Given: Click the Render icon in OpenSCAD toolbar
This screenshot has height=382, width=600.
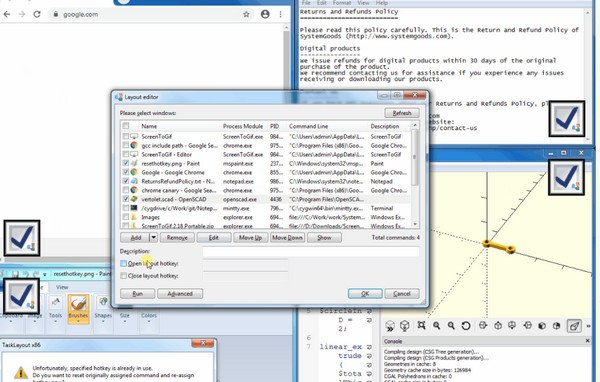Looking at the screenshot, I should pos(404,326).
